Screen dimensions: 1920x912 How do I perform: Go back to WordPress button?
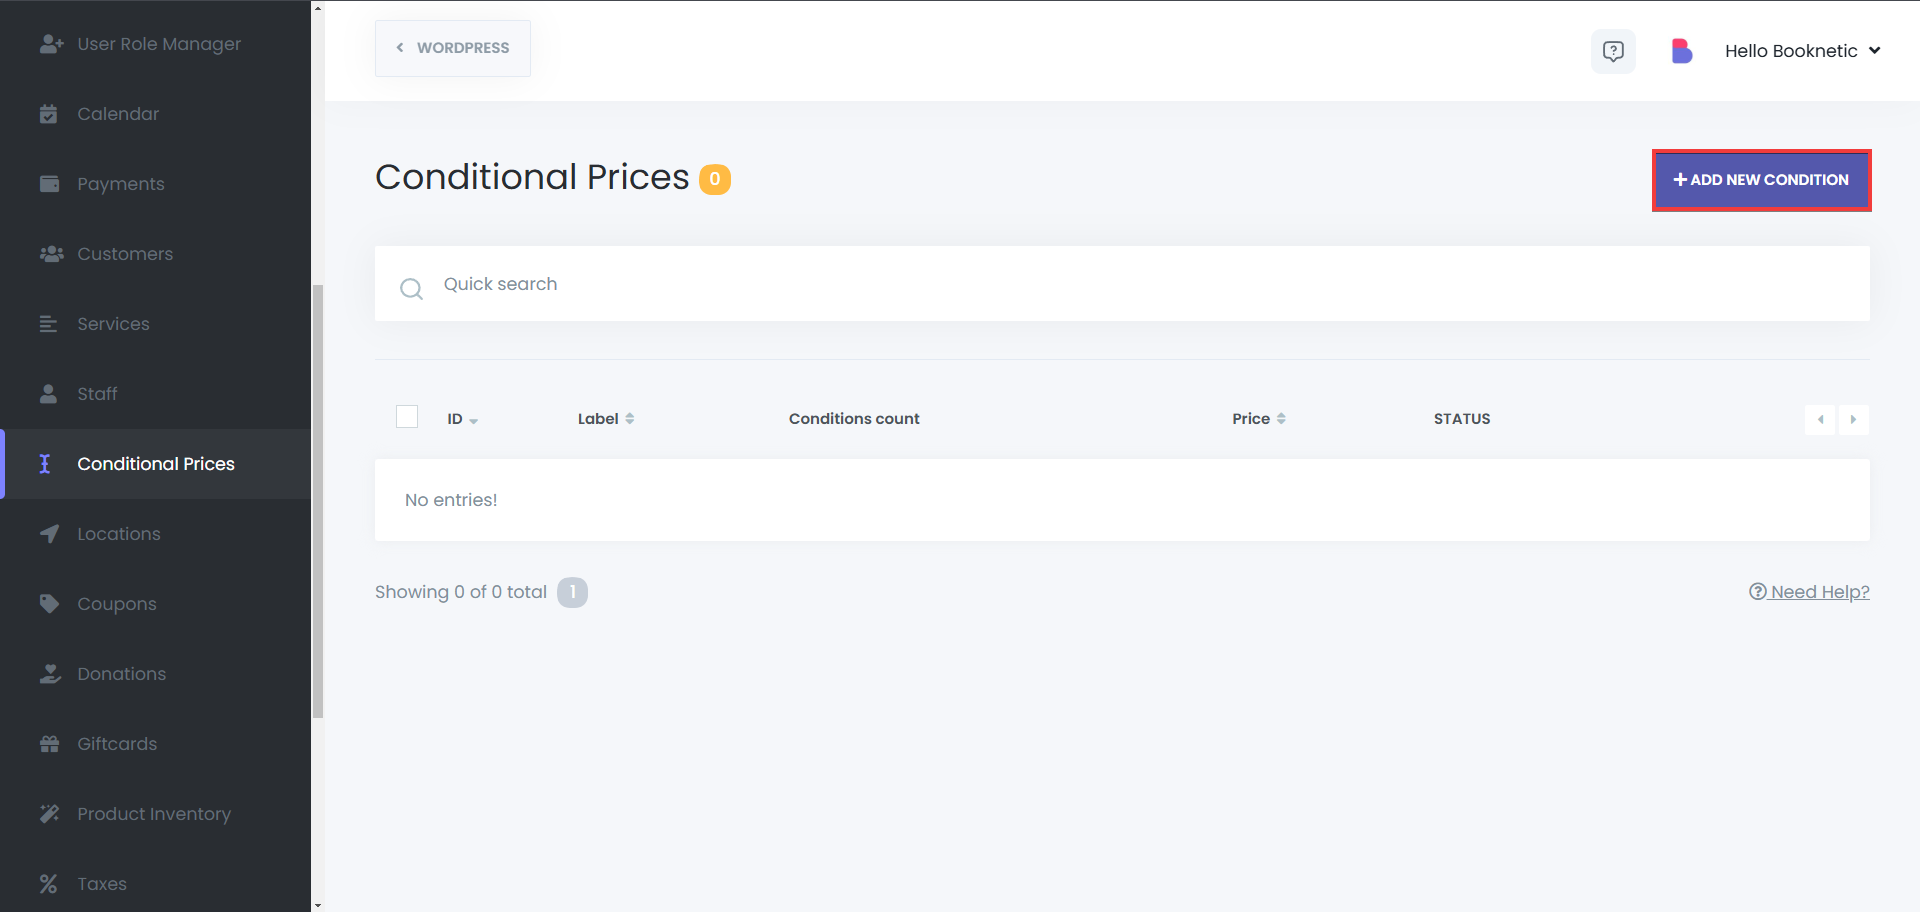click(x=453, y=48)
